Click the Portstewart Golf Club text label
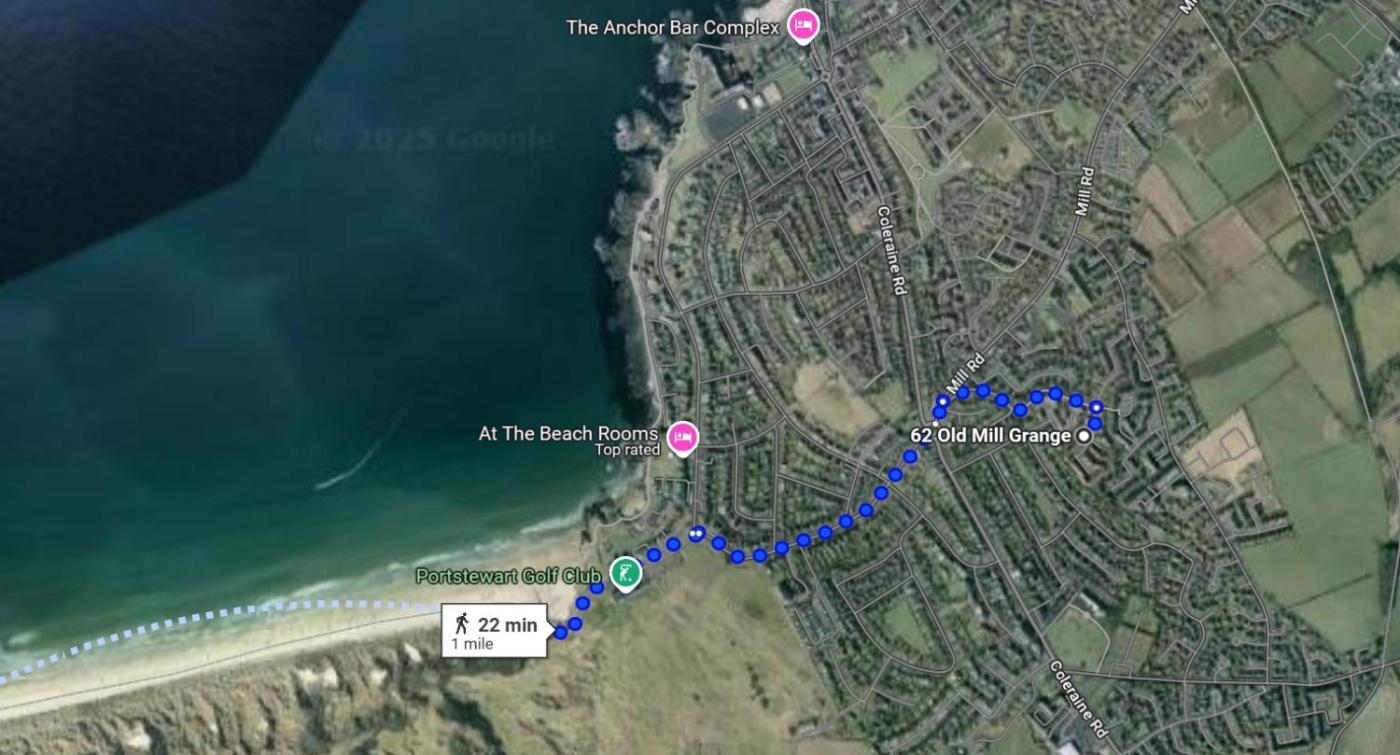 pyautogui.click(x=508, y=576)
